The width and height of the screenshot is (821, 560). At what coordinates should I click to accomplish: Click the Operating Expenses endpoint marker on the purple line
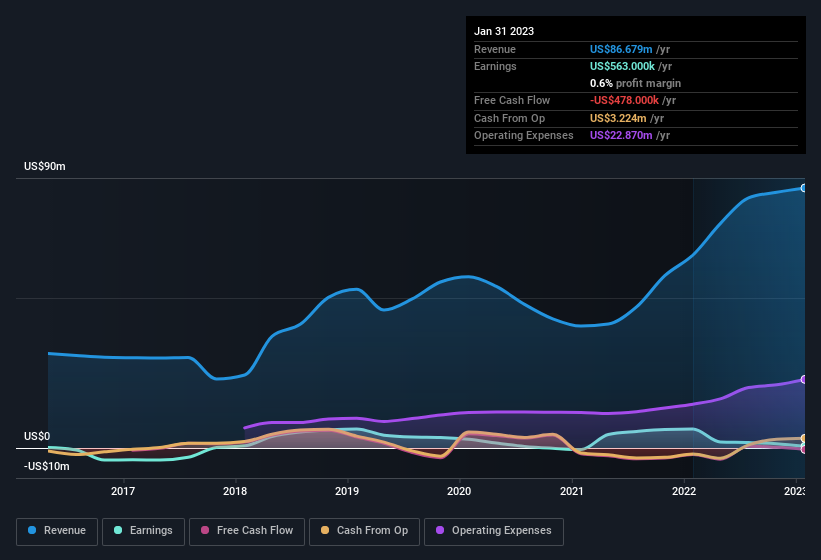(x=804, y=379)
